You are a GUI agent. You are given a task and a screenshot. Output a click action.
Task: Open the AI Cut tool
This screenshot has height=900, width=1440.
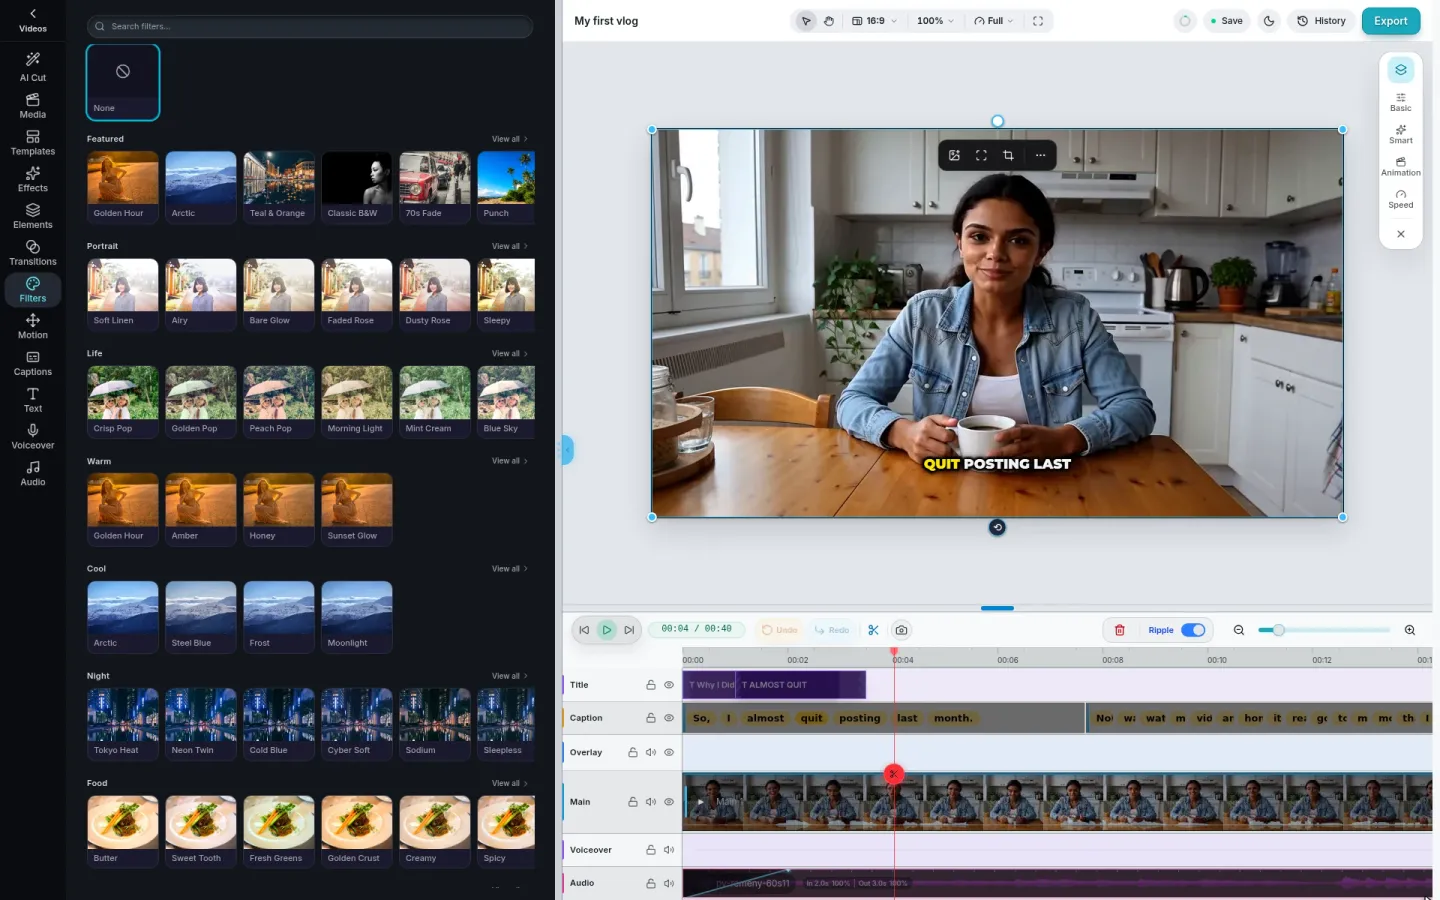pyautogui.click(x=33, y=67)
